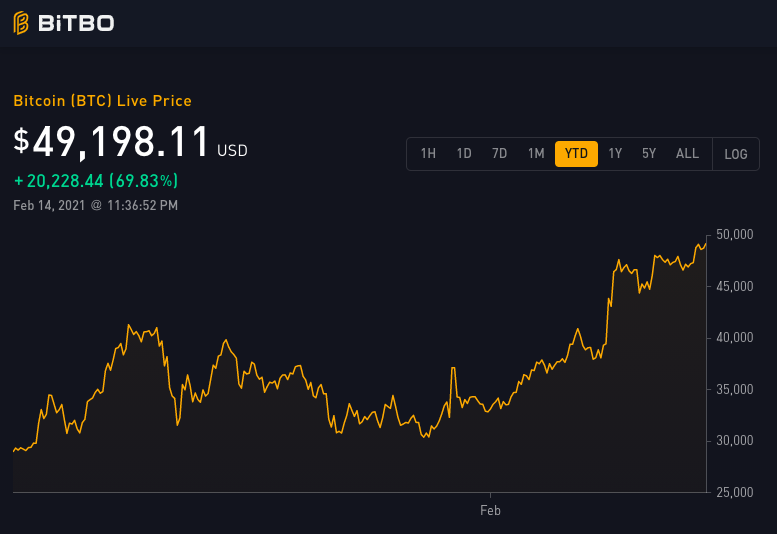The image size is (777, 534).
Task: Select the 1H time range
Action: pyautogui.click(x=428, y=154)
